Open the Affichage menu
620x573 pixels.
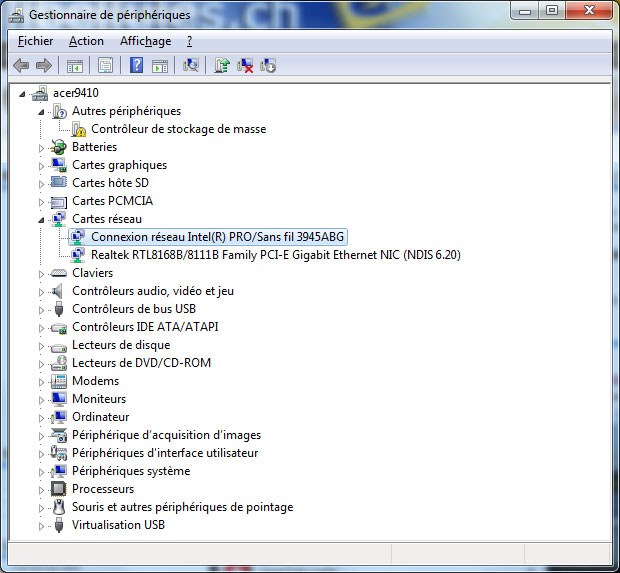(146, 41)
